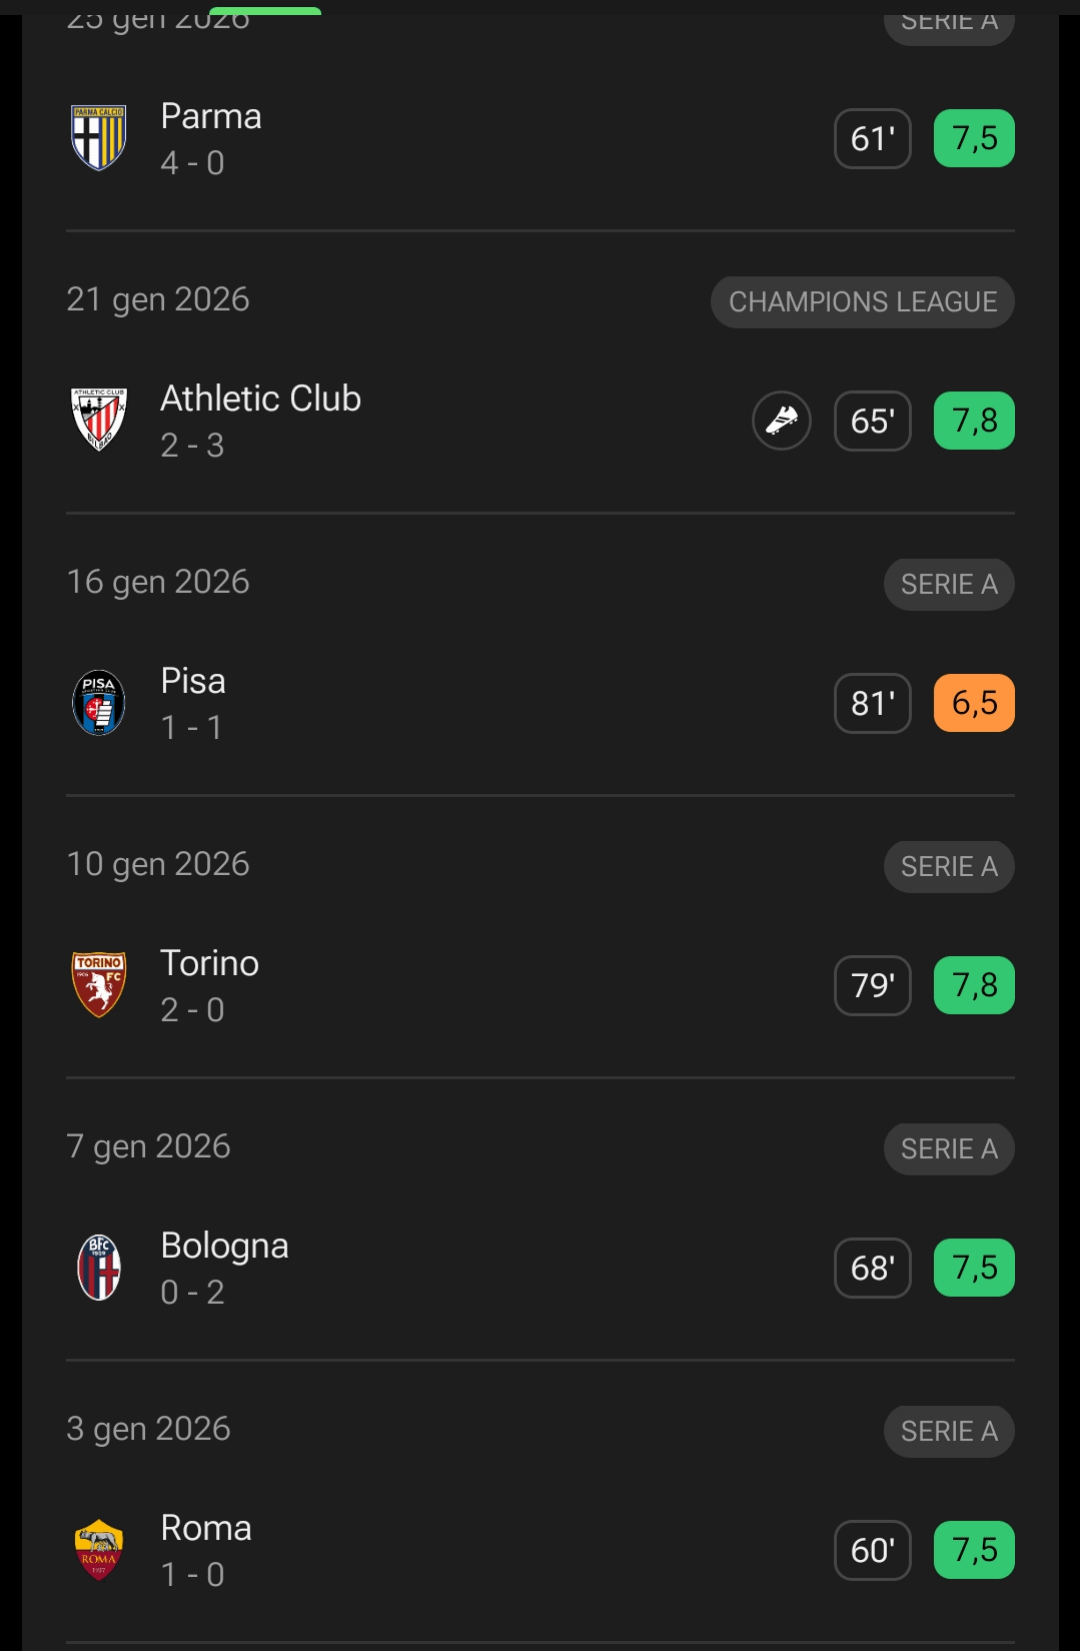Select the orange 6,5 rating badge
This screenshot has height=1651, width=1080.
point(974,703)
